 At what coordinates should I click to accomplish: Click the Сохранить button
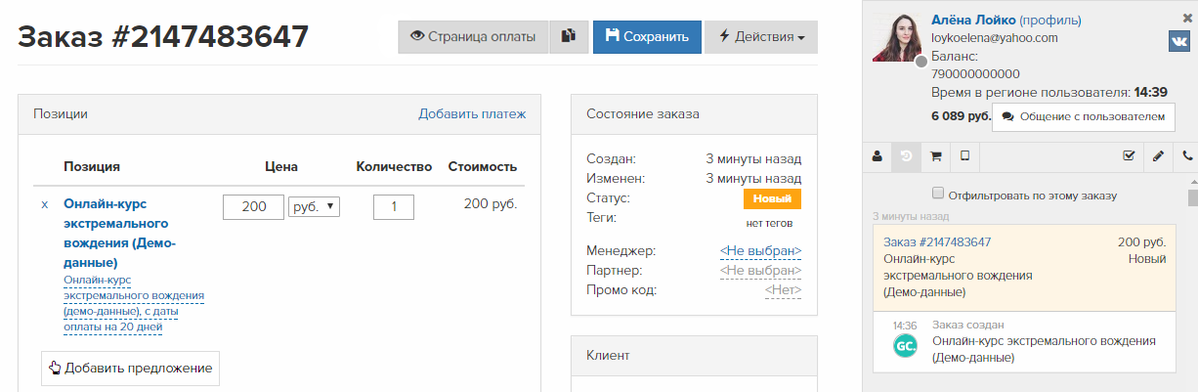click(x=647, y=37)
